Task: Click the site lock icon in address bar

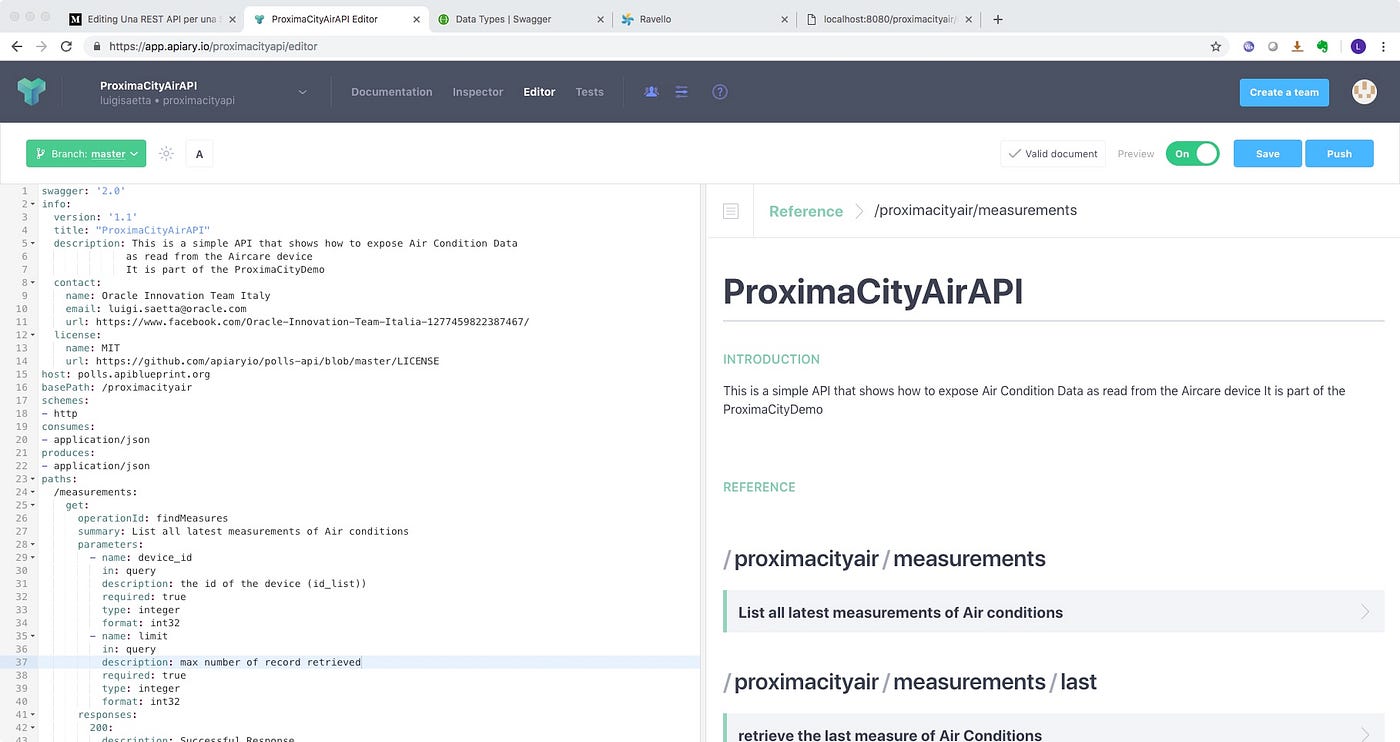Action: click(x=96, y=46)
